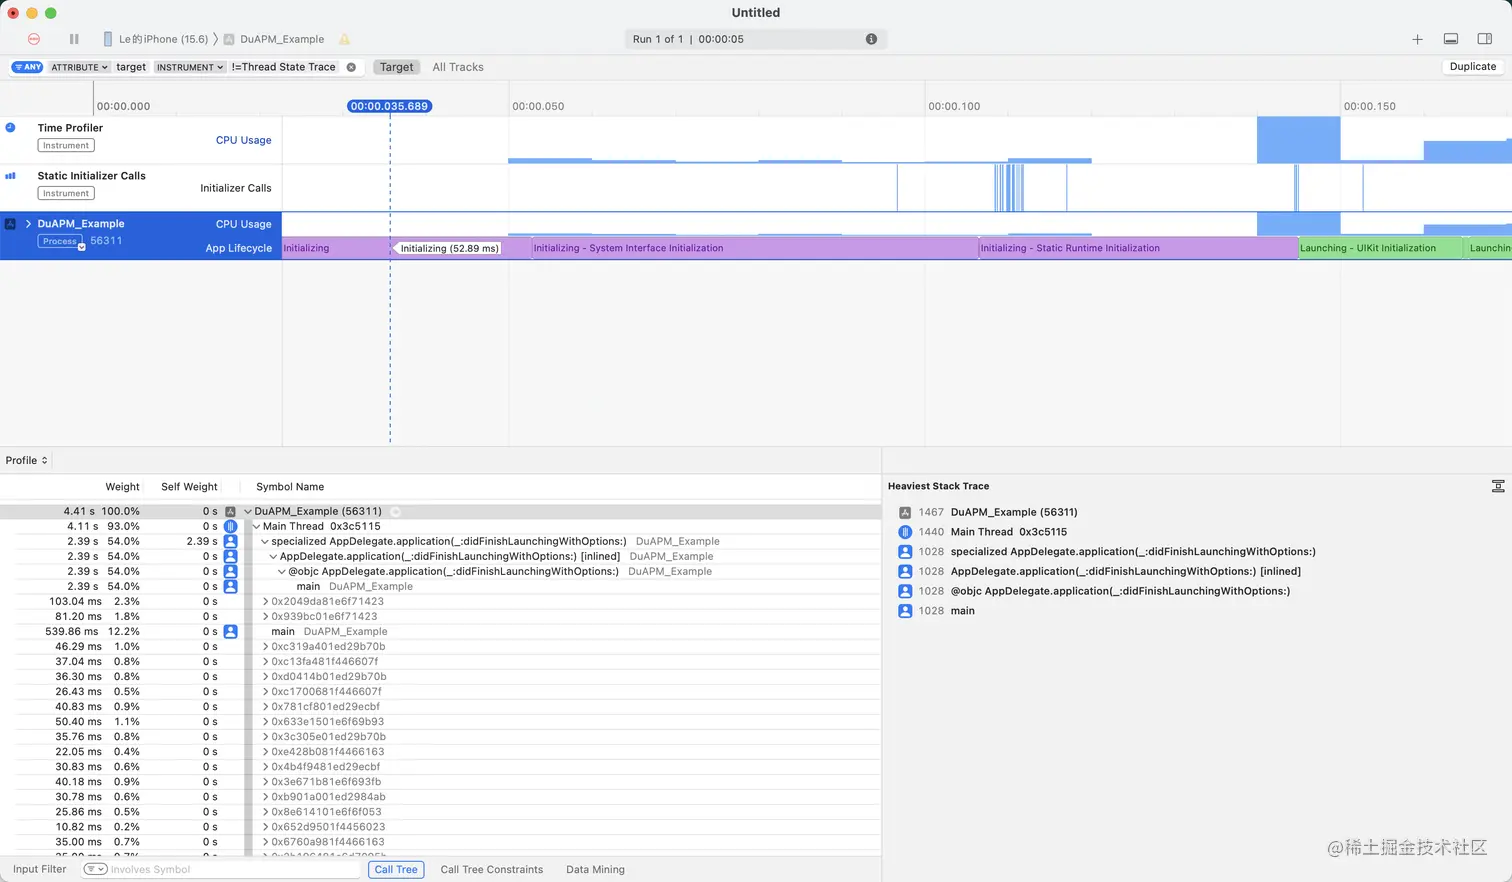
Task: Open the Data Mining tab
Action: (595, 869)
